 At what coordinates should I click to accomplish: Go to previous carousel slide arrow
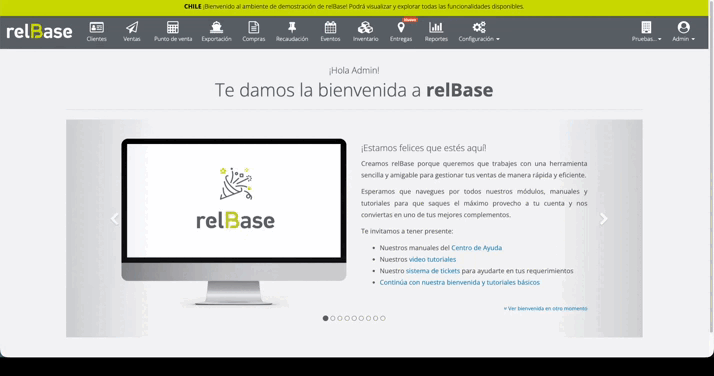point(114,219)
